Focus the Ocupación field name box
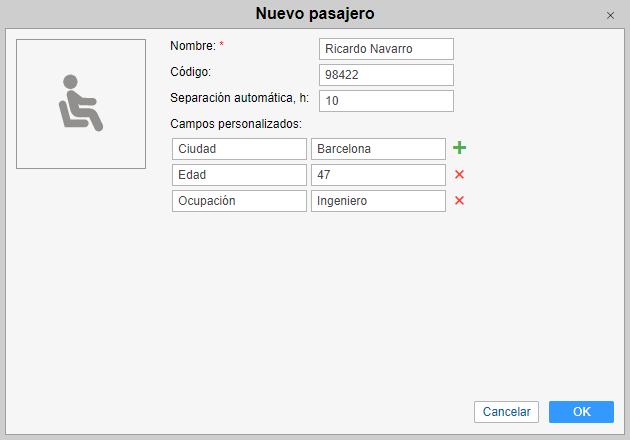The image size is (630, 440). click(239, 201)
